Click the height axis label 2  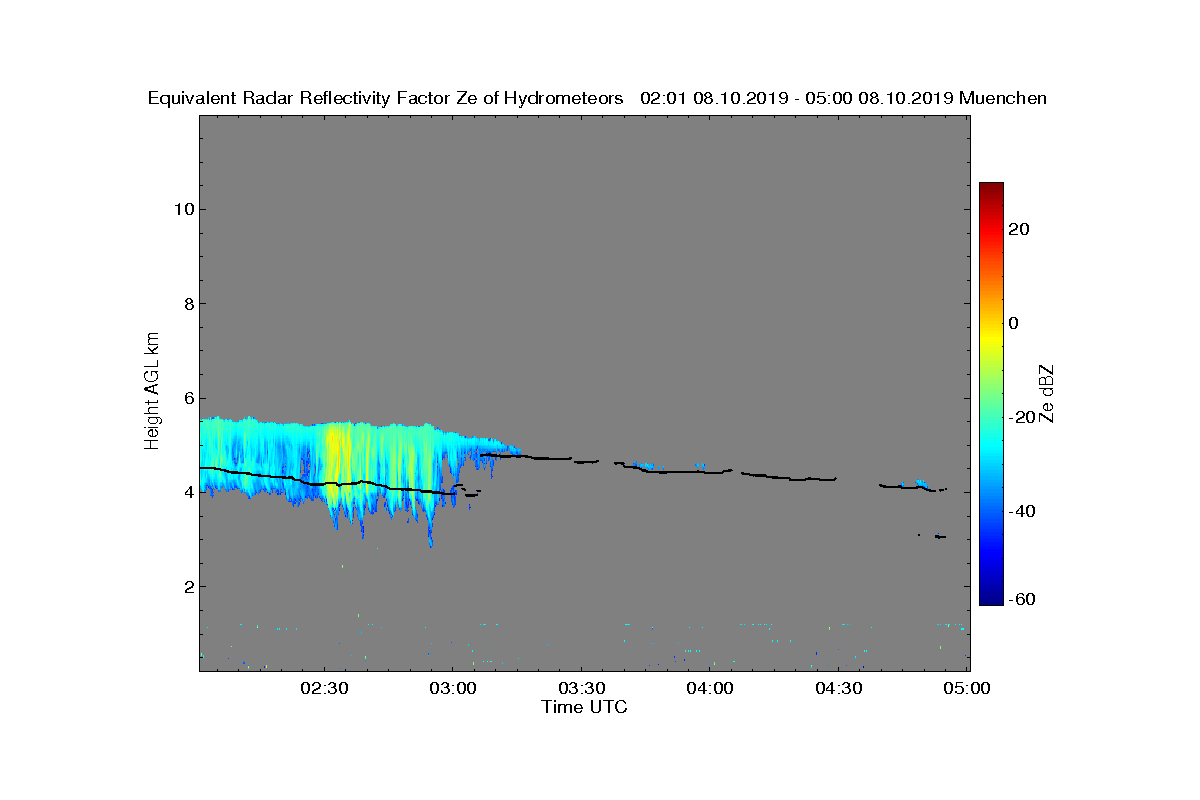point(188,586)
